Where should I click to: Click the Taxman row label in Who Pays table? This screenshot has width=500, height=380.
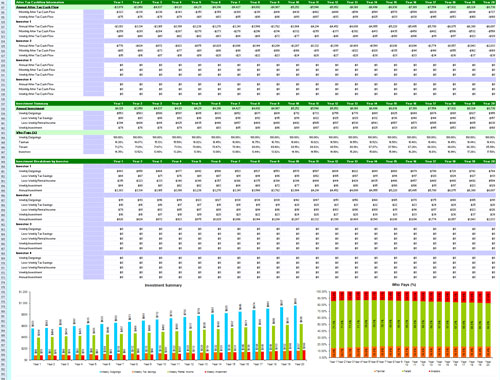24,142
